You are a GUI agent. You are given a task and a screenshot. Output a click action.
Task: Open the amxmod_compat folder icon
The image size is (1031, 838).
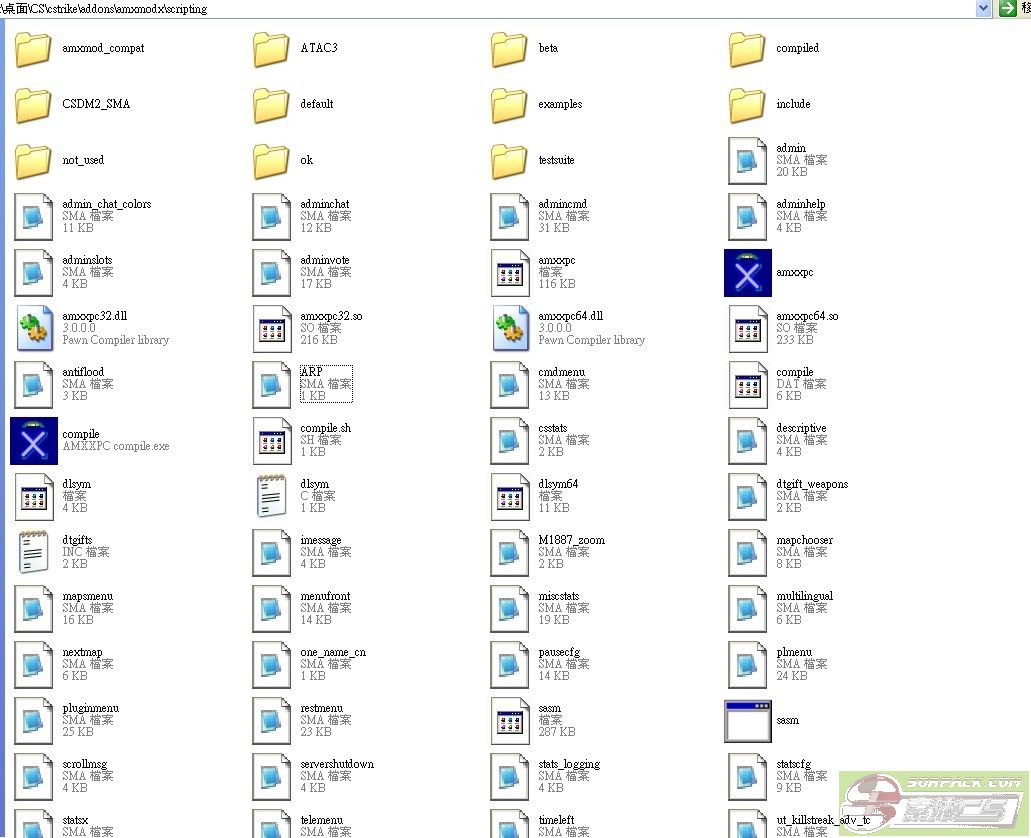33,49
